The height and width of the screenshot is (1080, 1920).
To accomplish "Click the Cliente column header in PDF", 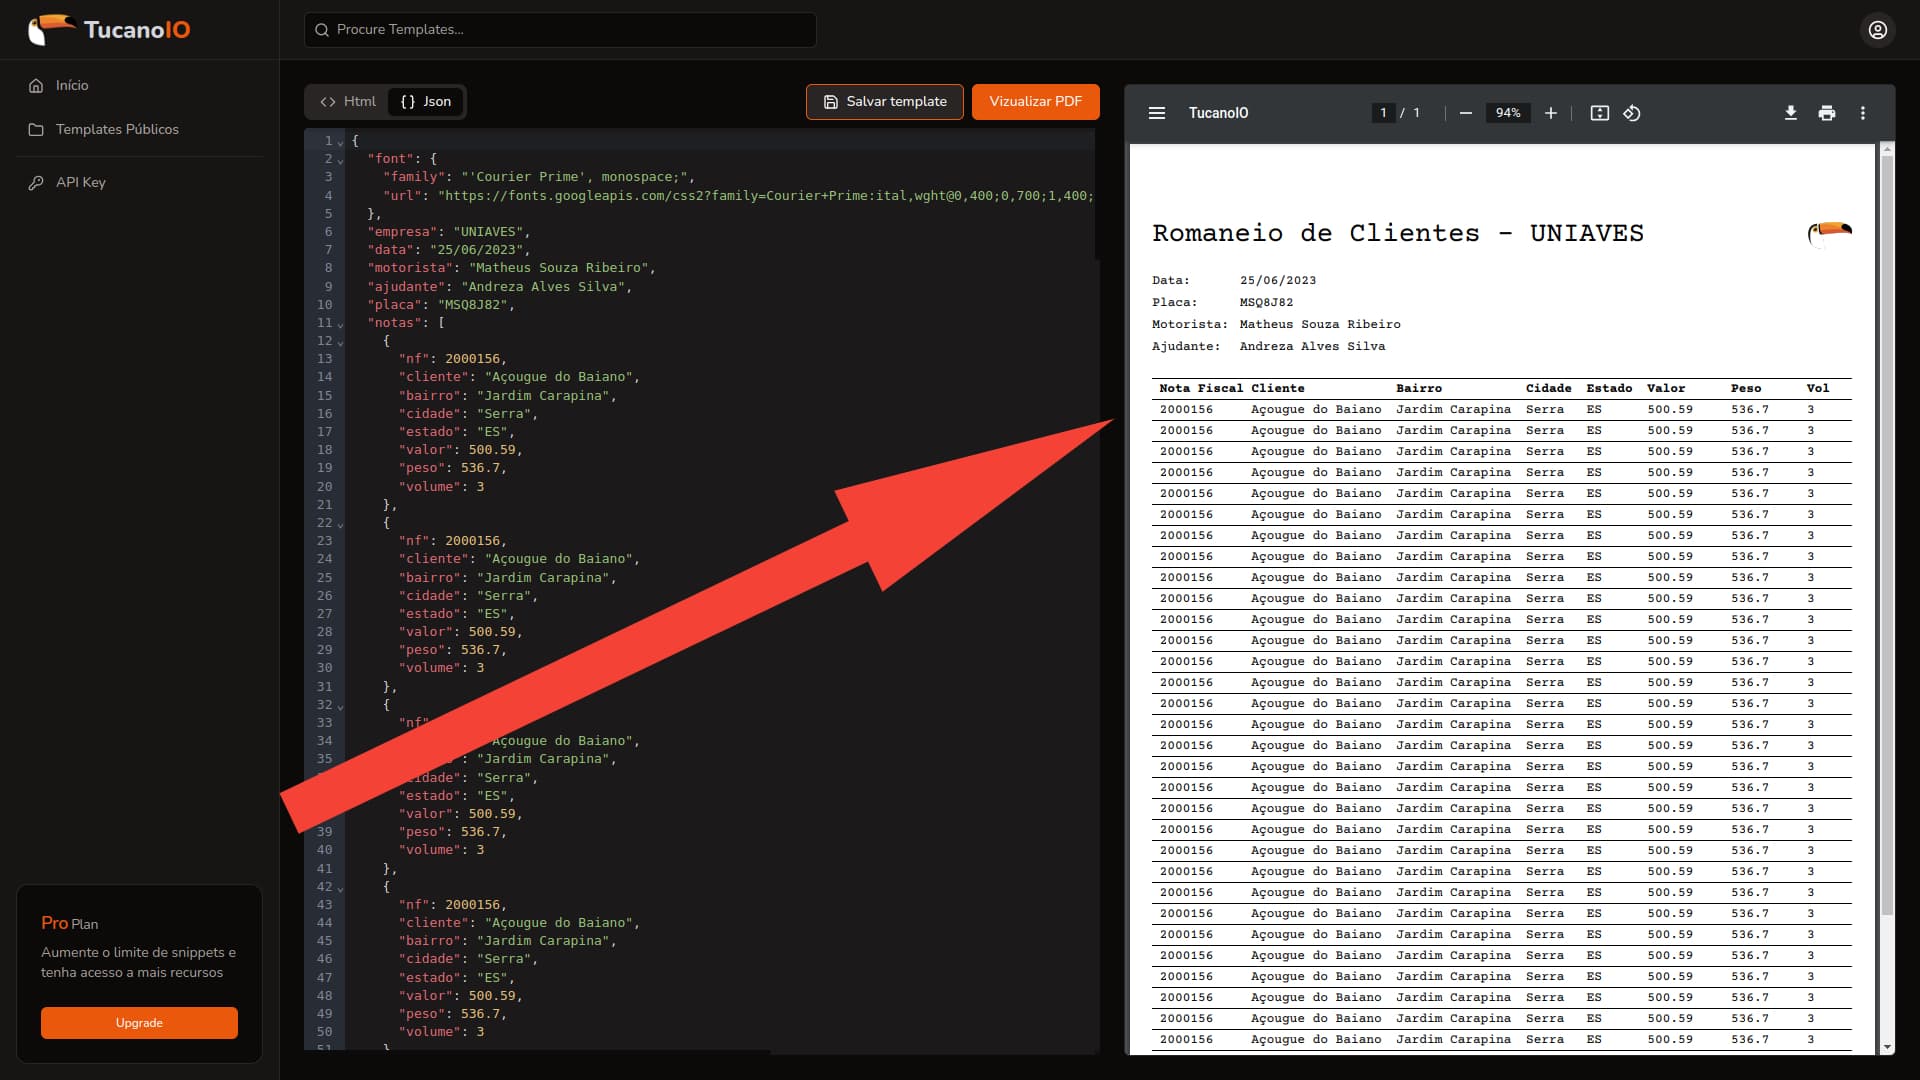I will coord(1277,388).
